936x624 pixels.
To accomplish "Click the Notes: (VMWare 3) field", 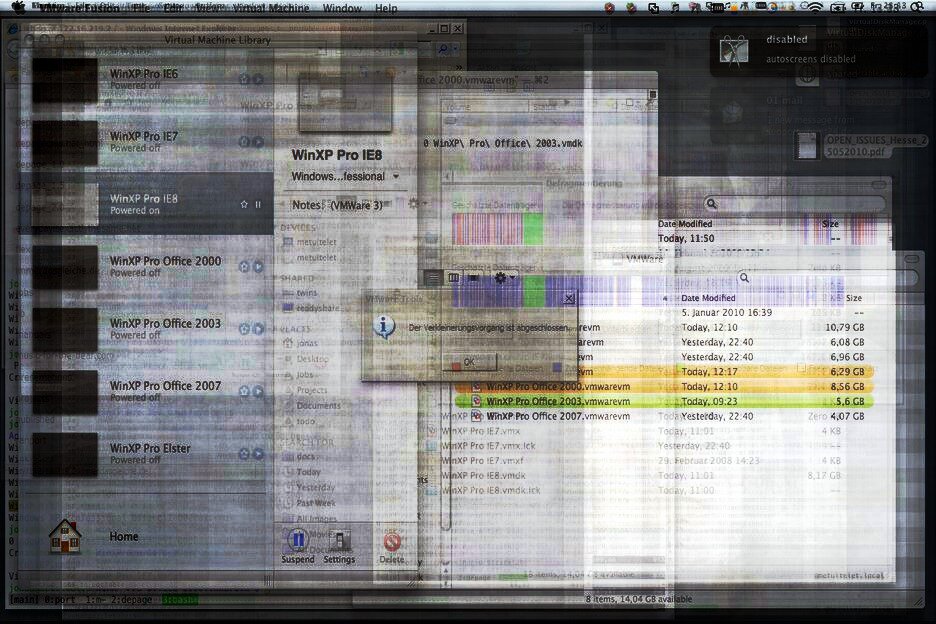I will coord(337,205).
